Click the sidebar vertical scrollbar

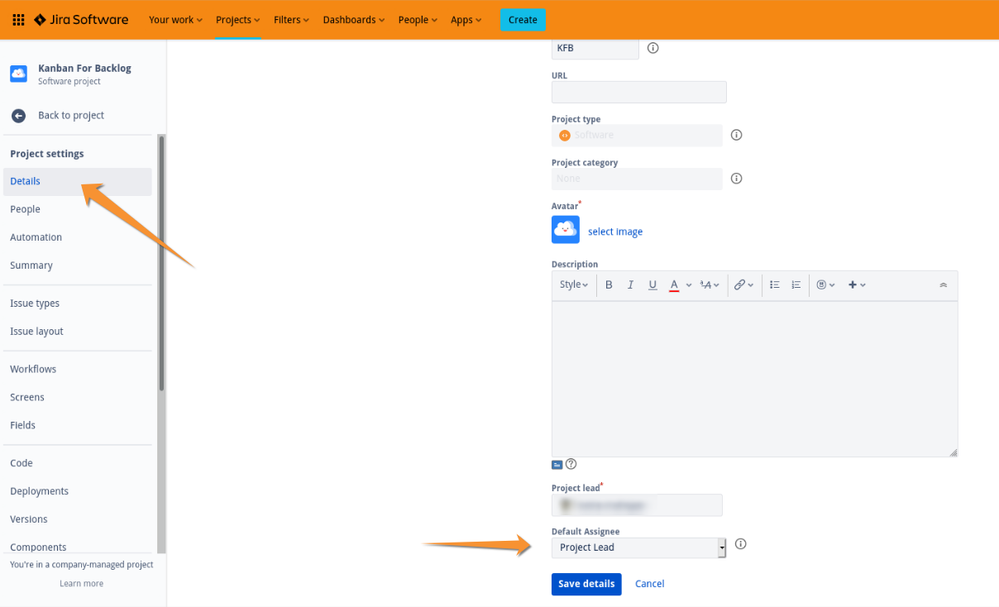point(162,262)
